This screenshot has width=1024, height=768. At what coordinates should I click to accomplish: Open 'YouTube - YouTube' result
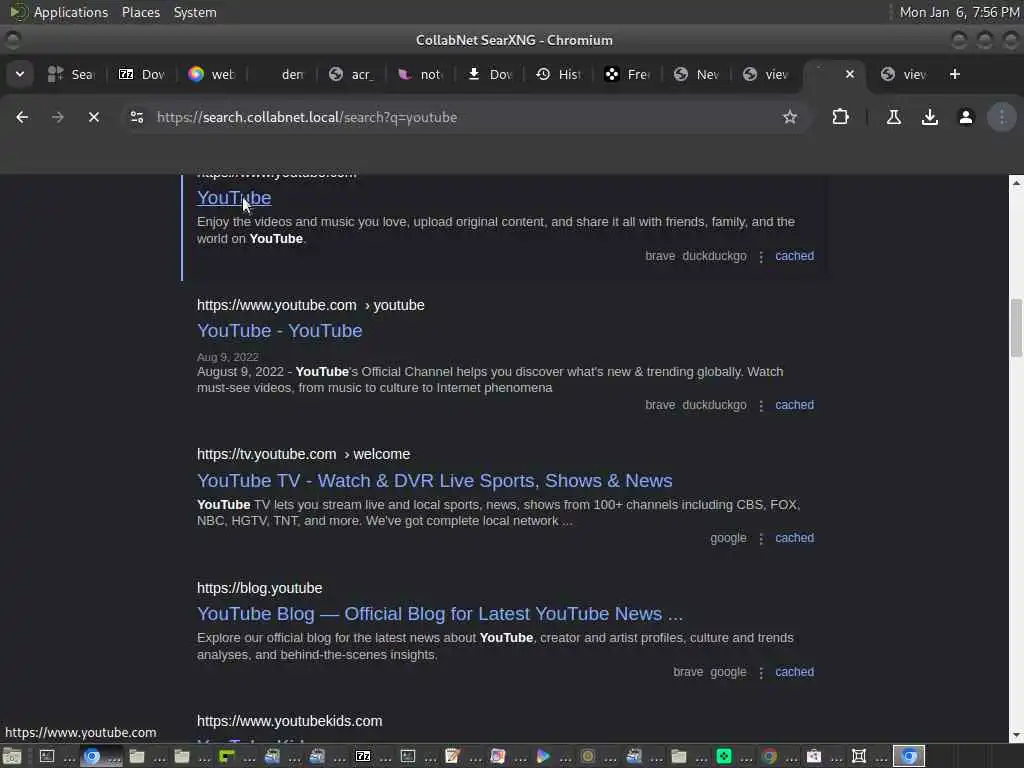[x=280, y=331]
